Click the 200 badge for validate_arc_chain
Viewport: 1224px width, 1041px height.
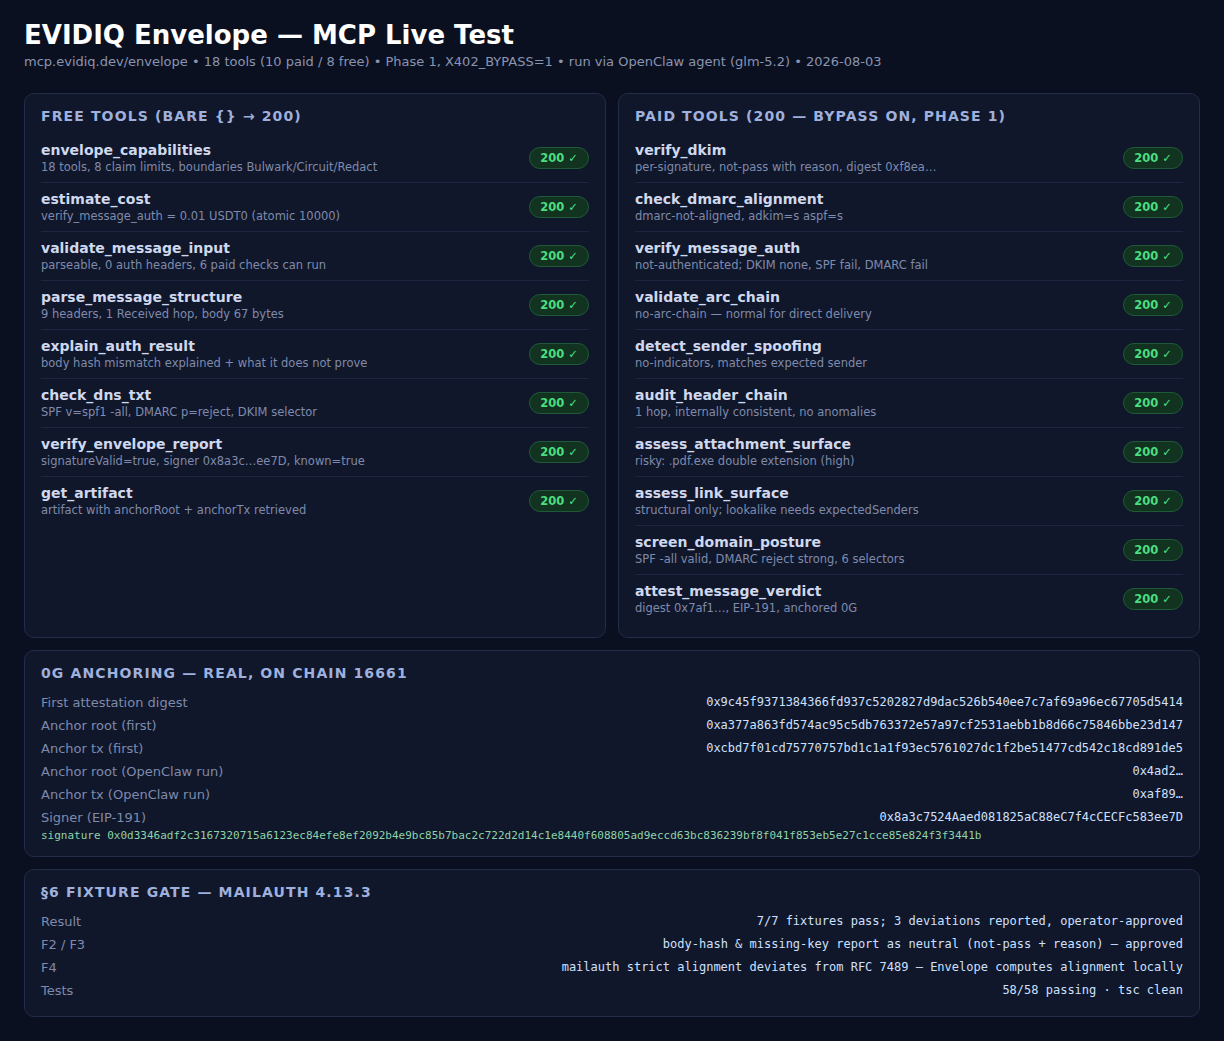[1152, 305]
